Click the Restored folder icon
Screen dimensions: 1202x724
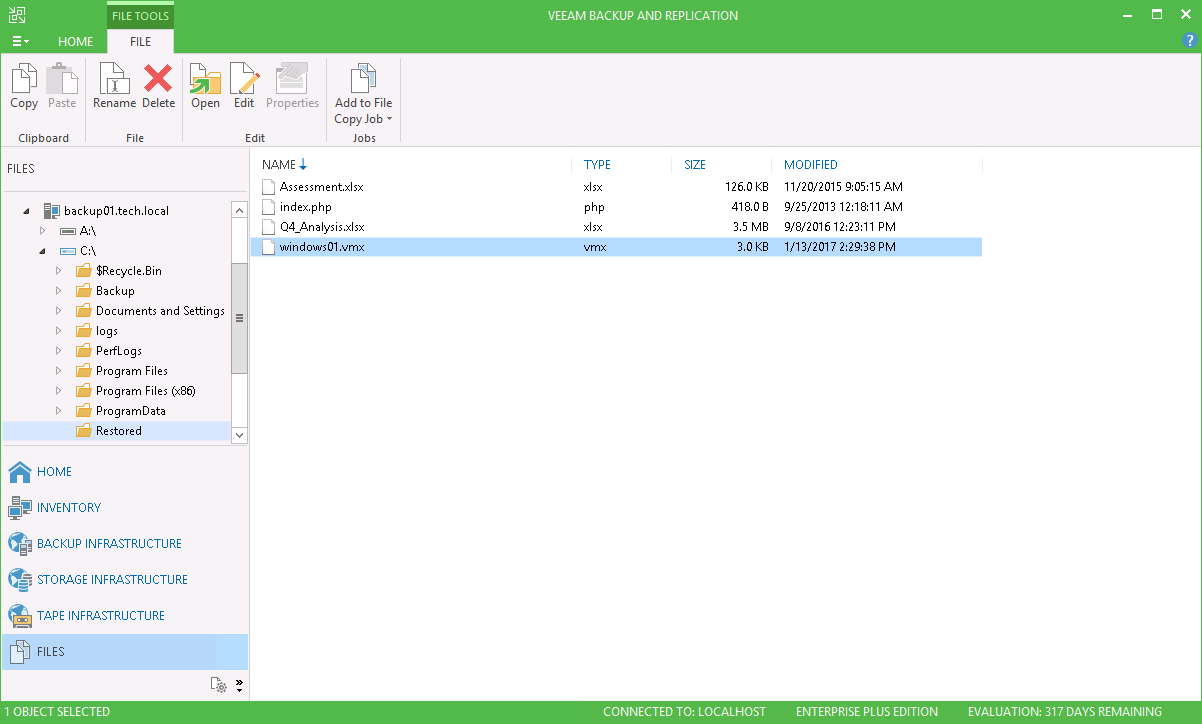[84, 431]
